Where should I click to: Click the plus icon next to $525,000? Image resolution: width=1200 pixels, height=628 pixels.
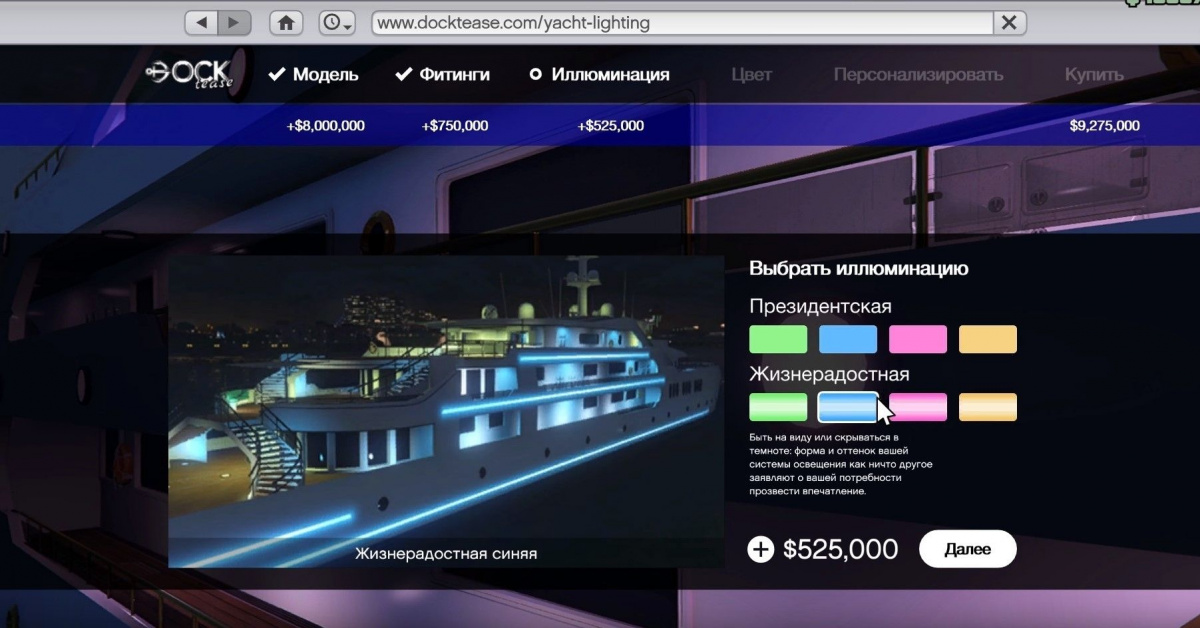[761, 549]
